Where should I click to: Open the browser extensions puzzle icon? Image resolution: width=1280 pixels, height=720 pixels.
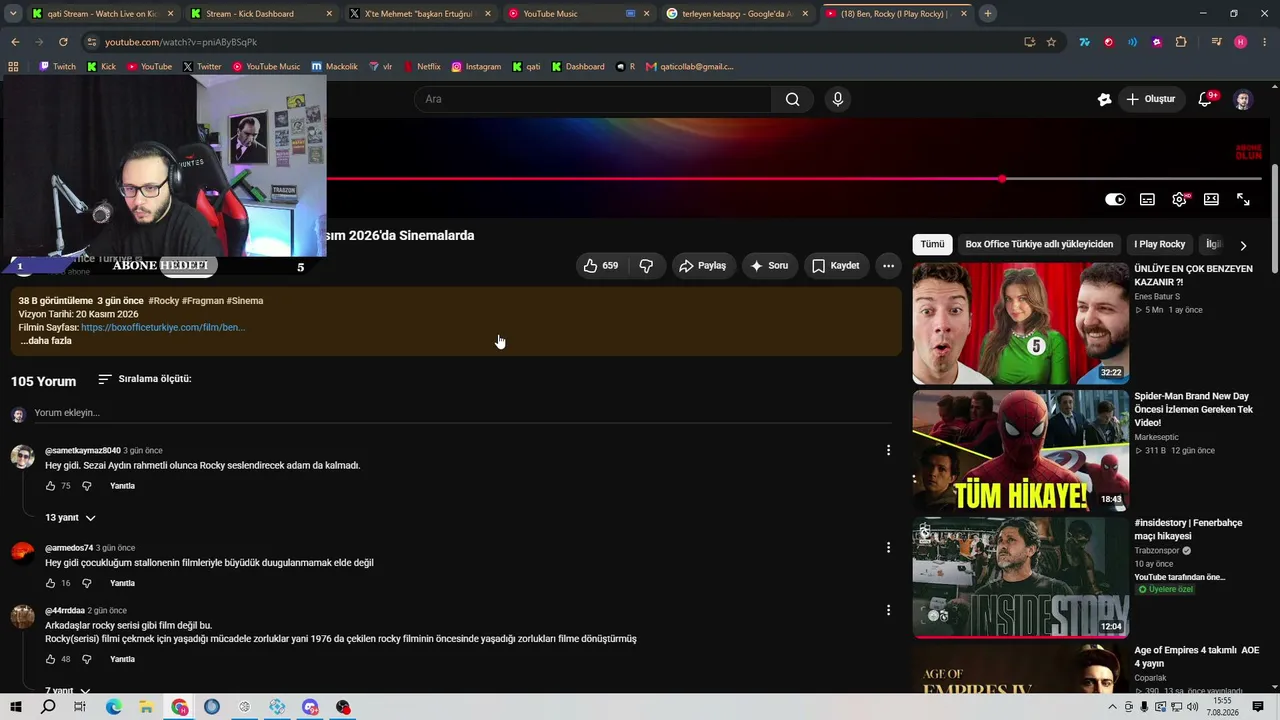(x=1181, y=42)
